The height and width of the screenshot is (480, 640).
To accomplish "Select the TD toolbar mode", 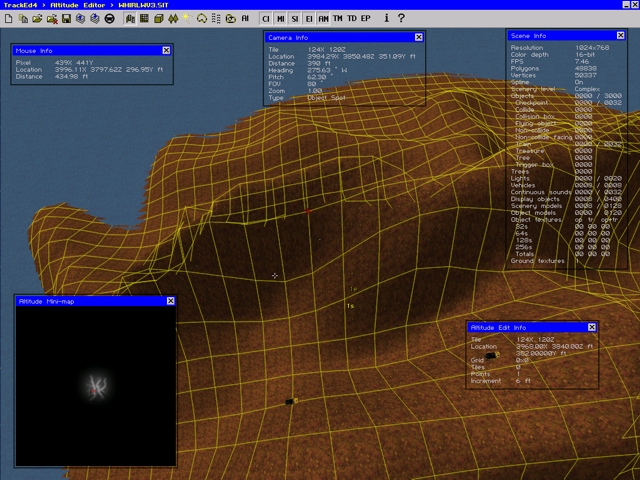I will pos(351,18).
